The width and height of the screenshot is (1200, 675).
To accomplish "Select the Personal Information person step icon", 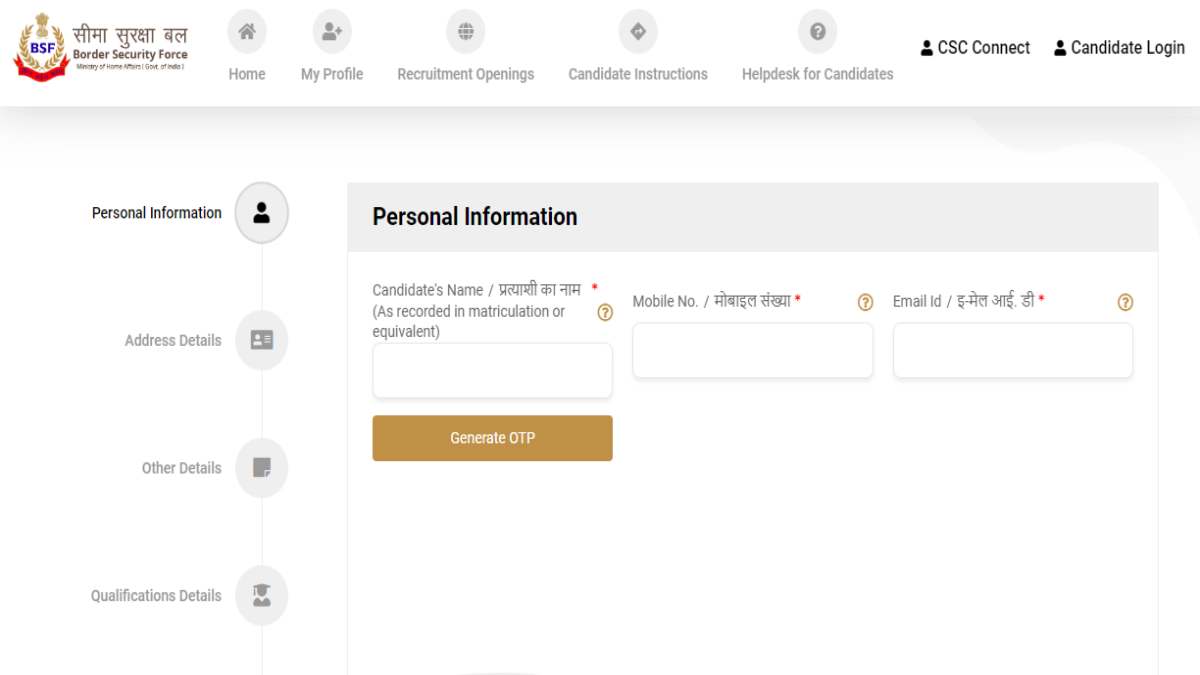I will click(x=262, y=213).
